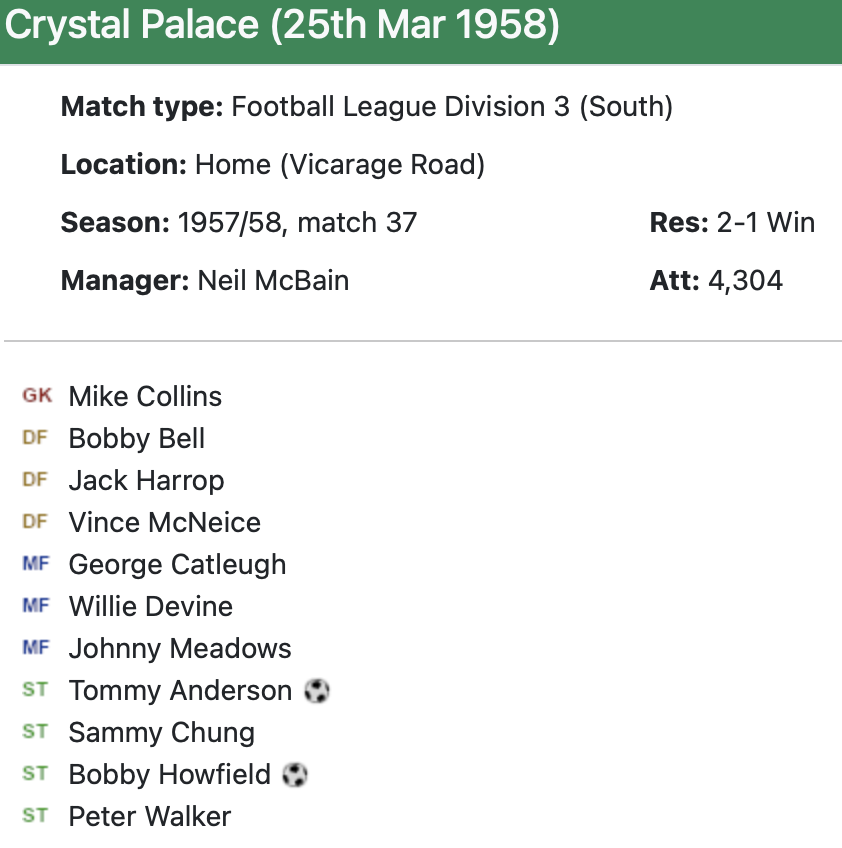Screen dimensions: 842x848
Task: Open Bobby Howfield's player entry
Action: [x=169, y=774]
